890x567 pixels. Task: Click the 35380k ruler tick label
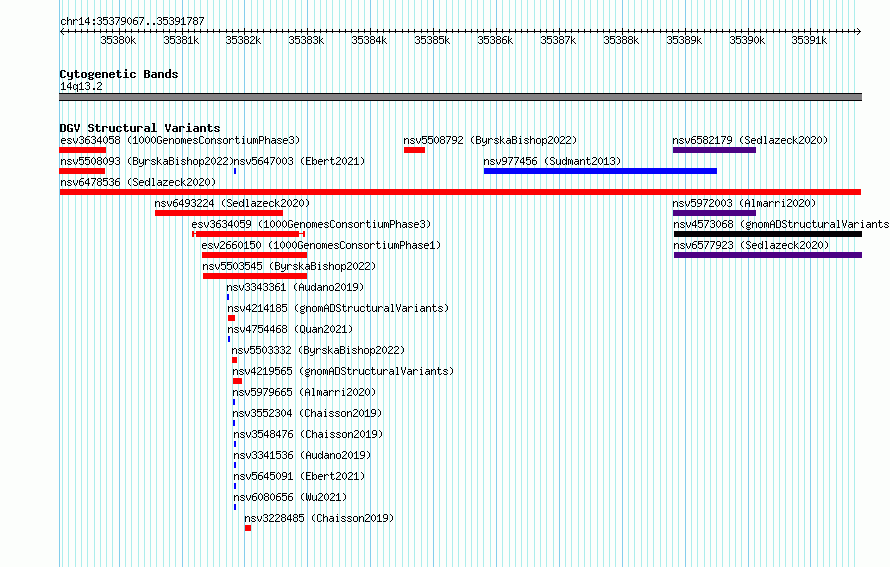click(x=118, y=40)
